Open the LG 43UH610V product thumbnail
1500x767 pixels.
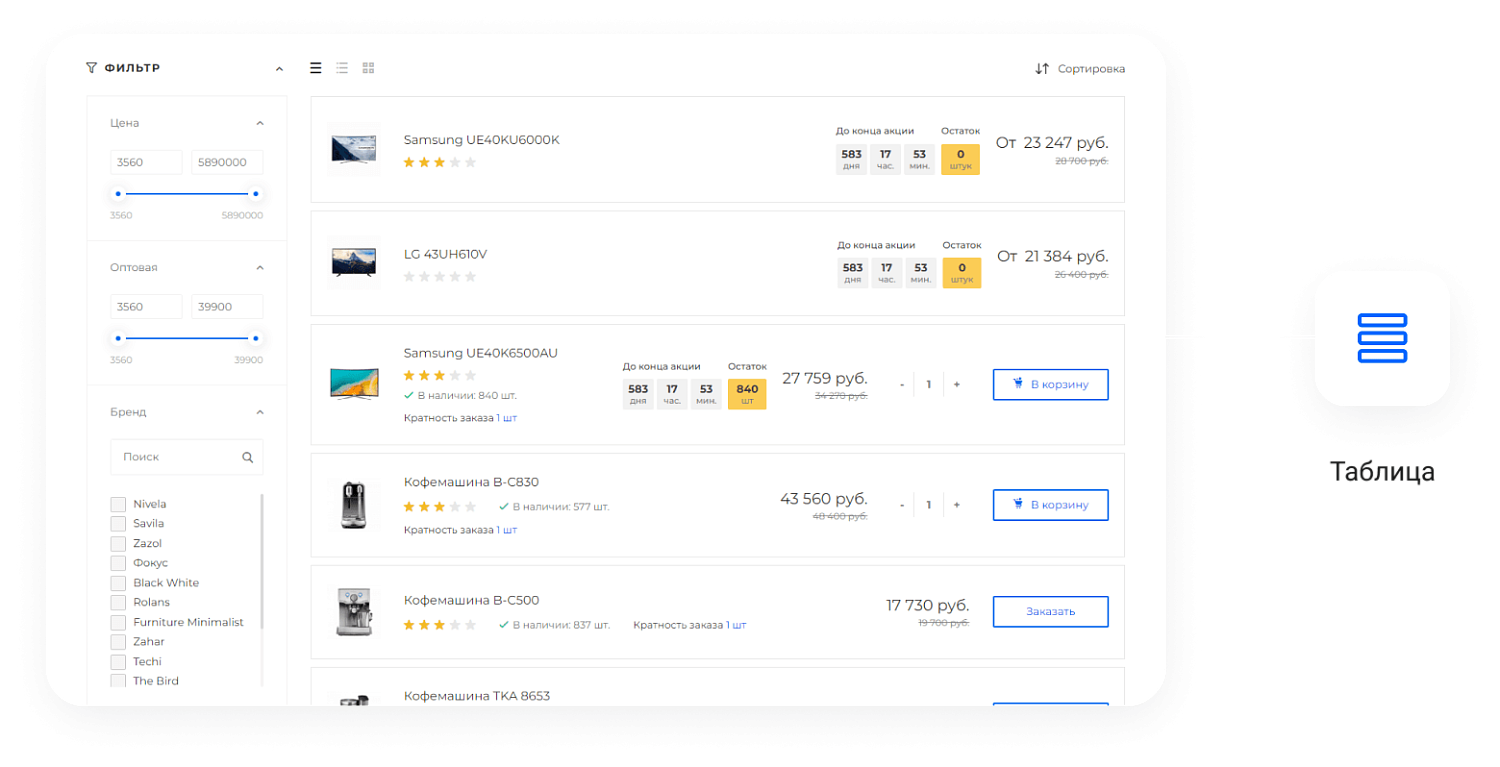coord(353,263)
